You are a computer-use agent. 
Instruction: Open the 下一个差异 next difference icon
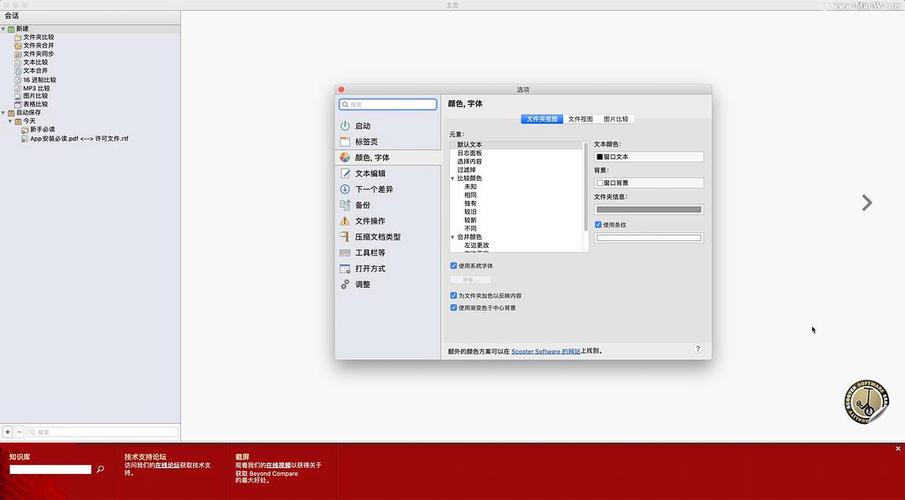345,189
